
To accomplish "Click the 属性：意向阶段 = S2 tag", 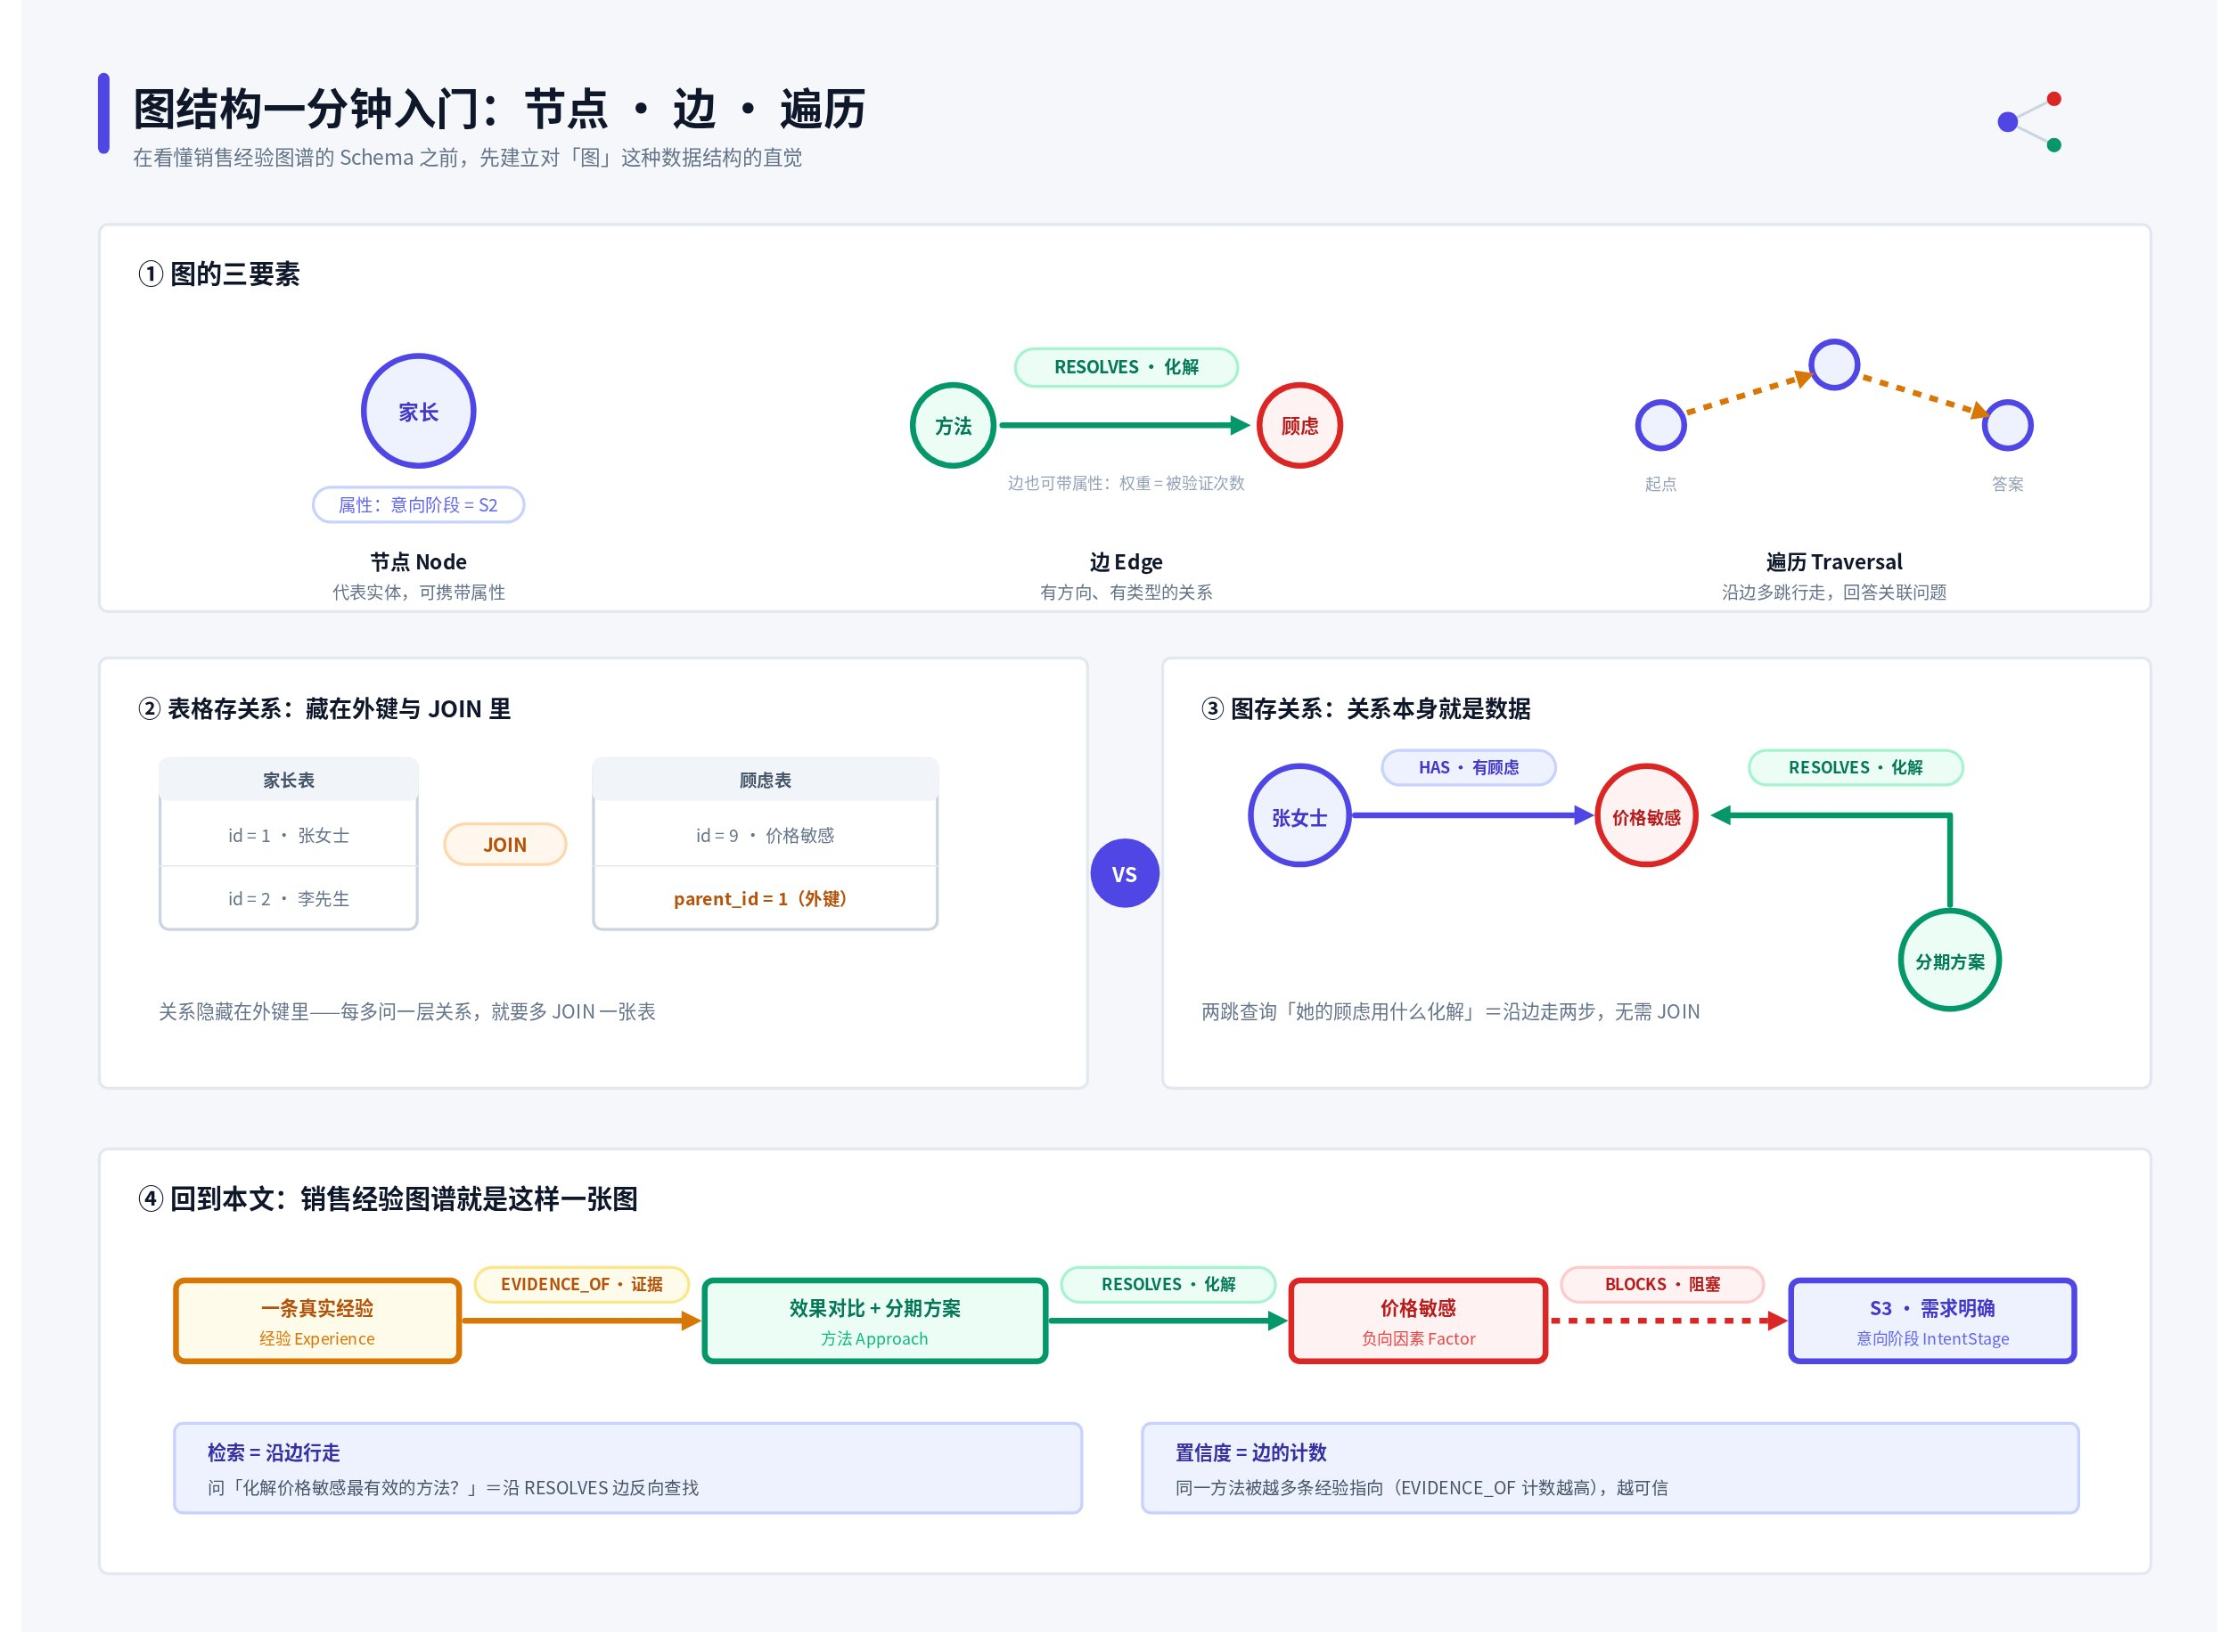I will 418,505.
